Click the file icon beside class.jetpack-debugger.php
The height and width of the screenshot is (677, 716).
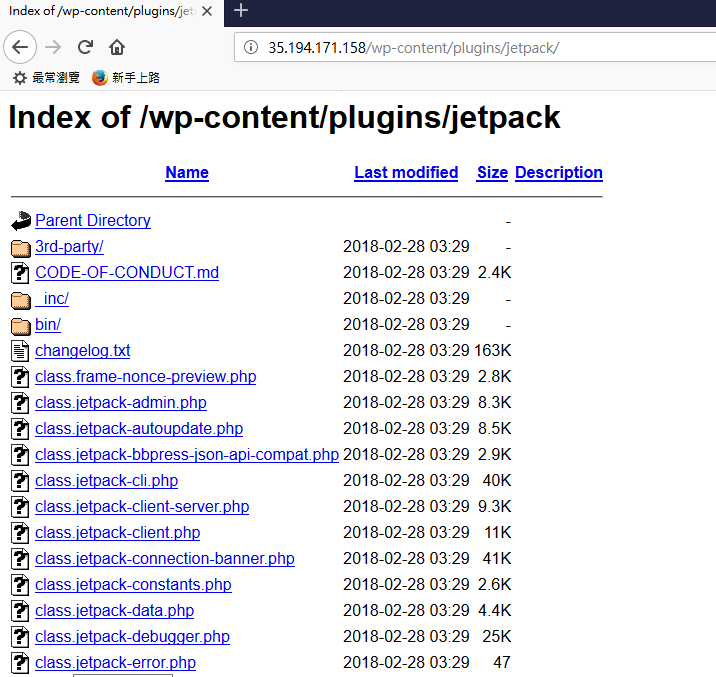pos(20,637)
